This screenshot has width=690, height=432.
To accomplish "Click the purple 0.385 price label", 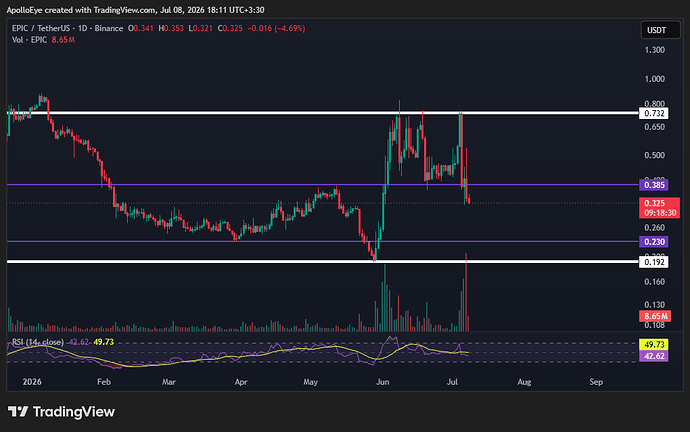I will click(653, 185).
